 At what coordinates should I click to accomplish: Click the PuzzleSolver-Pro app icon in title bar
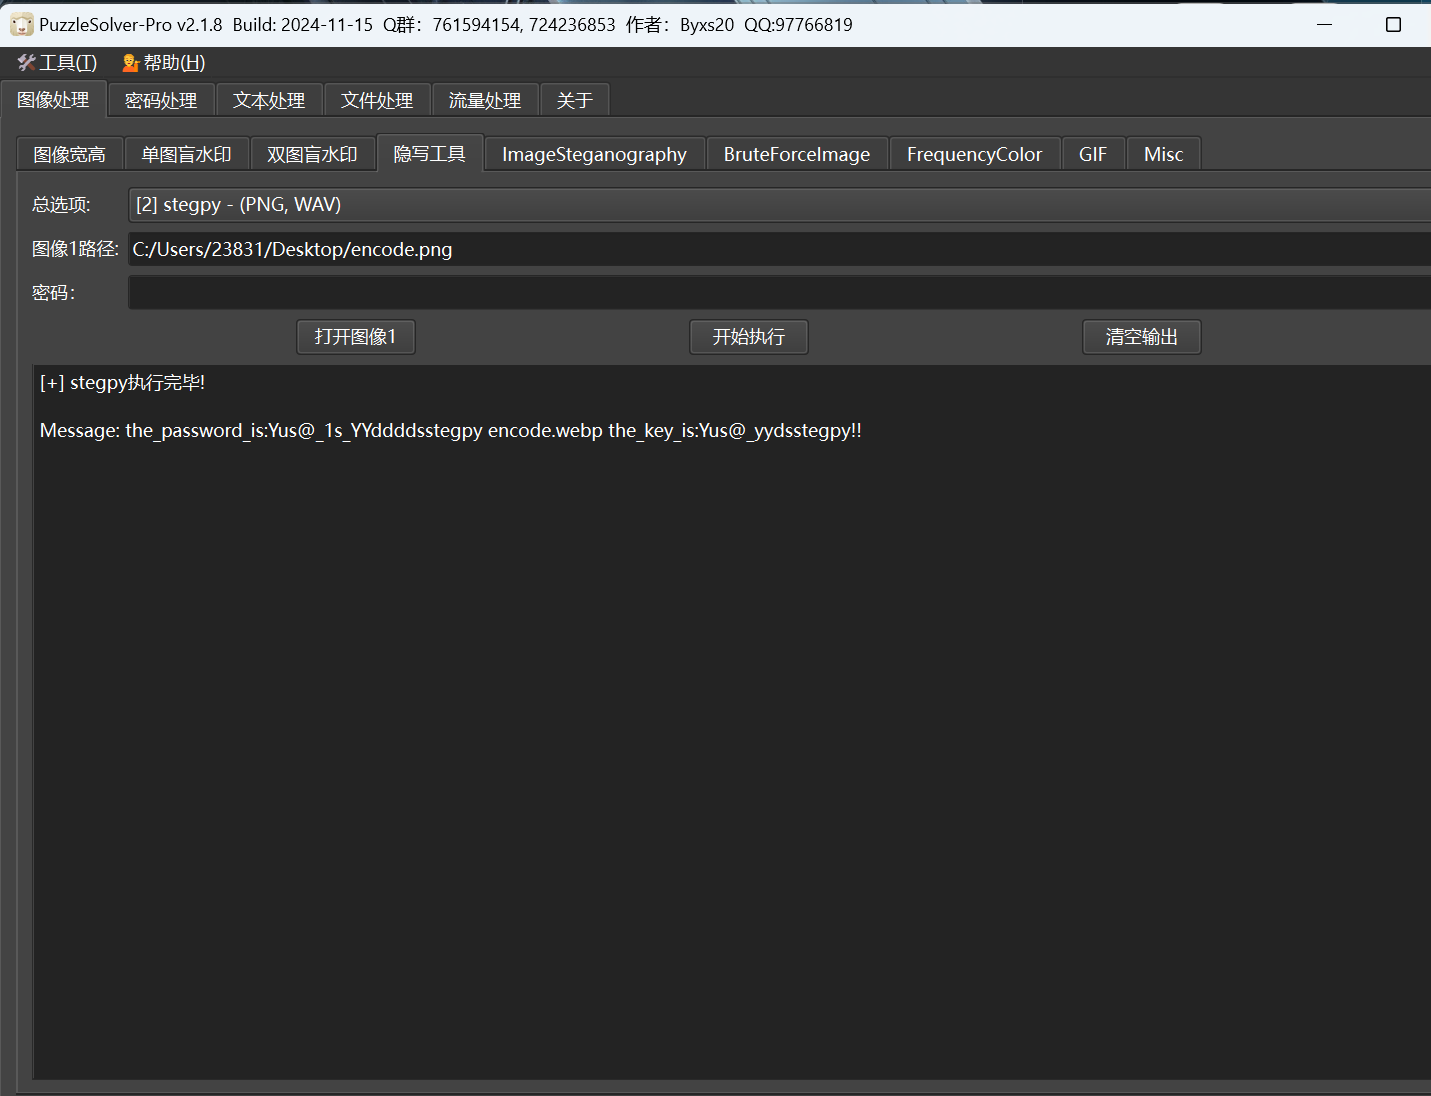click(x=22, y=24)
